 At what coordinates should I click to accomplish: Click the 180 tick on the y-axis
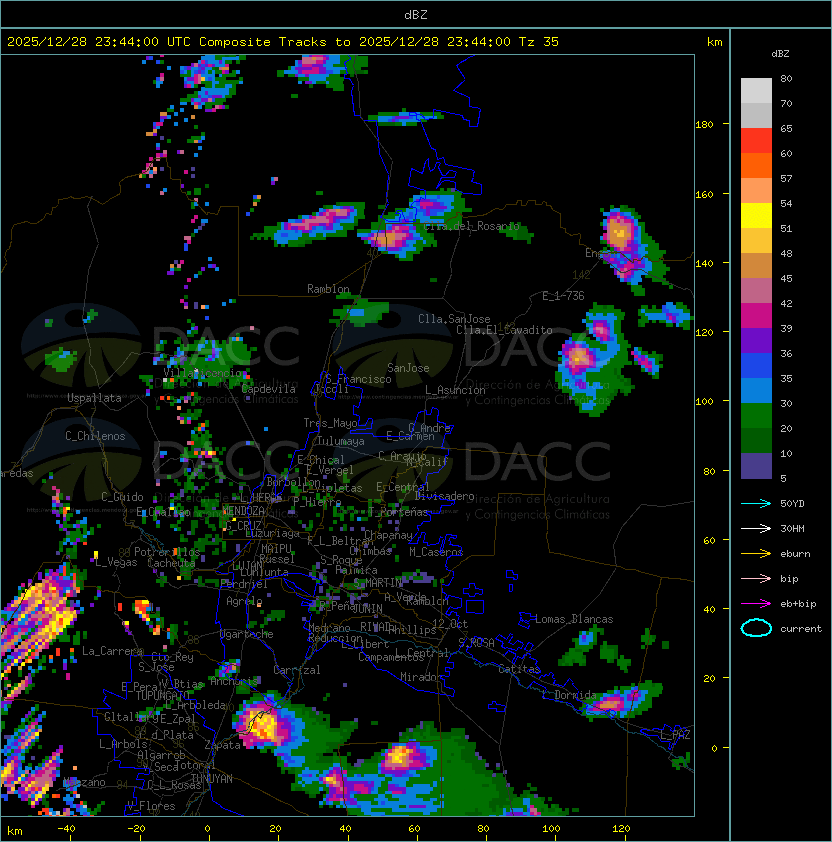pyautogui.click(x=704, y=125)
